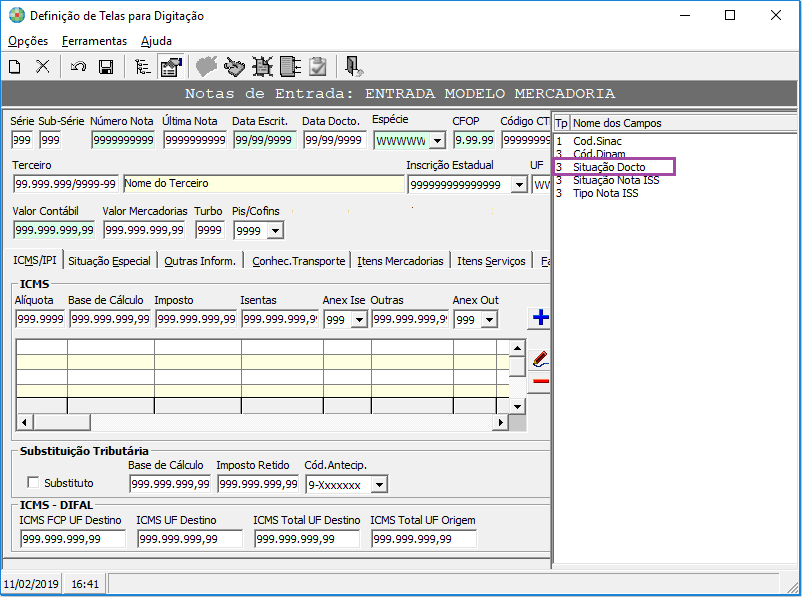Switch to the Situação Especial tab
Screen dimensions: 802x597
tap(109, 261)
